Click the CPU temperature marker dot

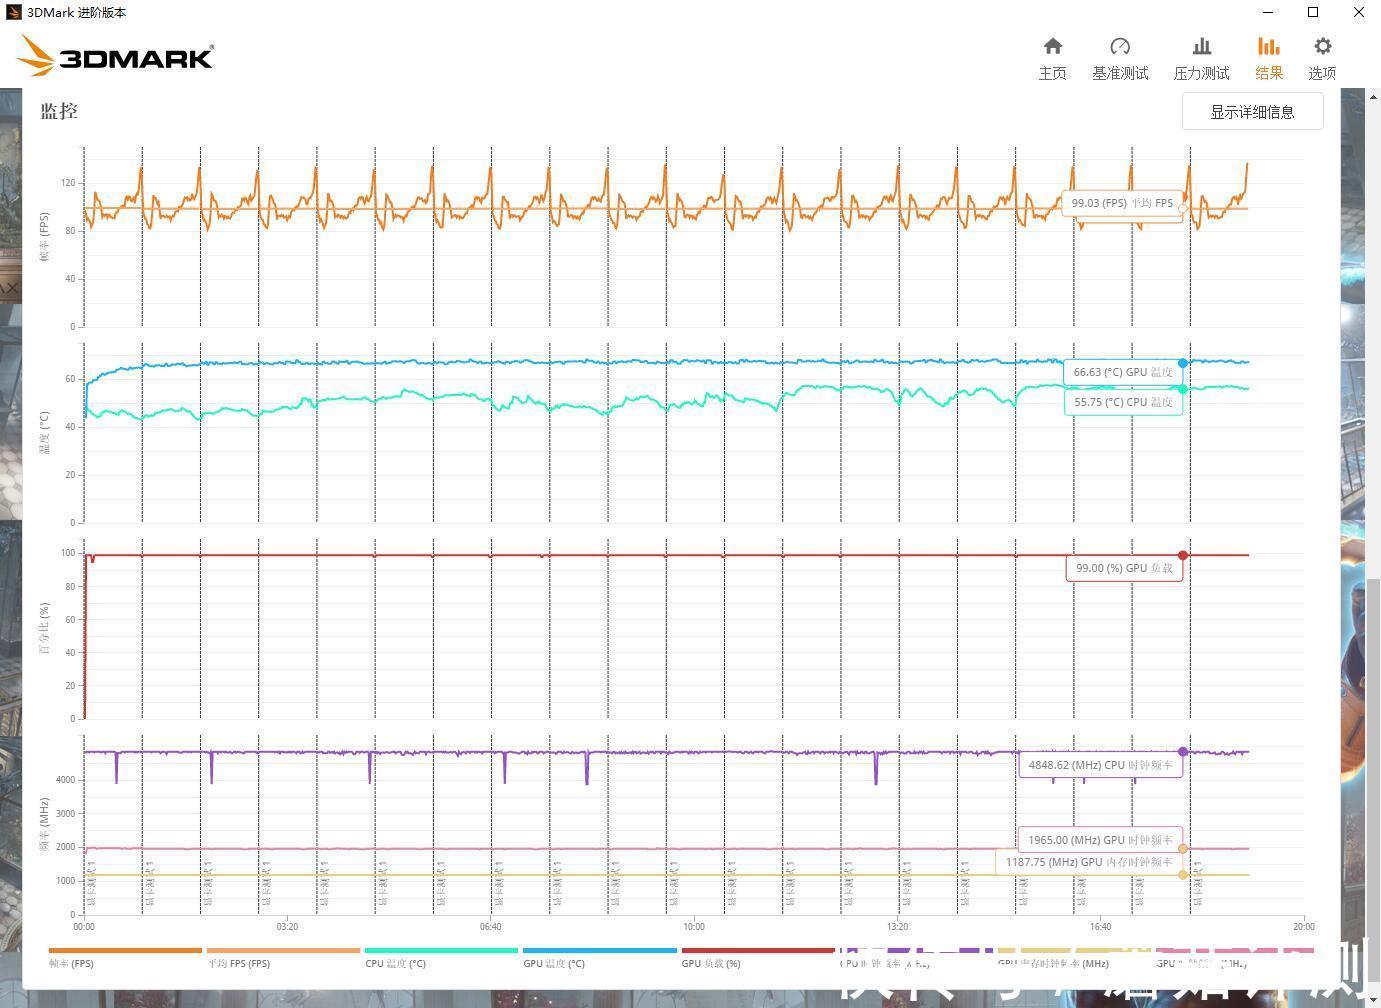click(1183, 389)
